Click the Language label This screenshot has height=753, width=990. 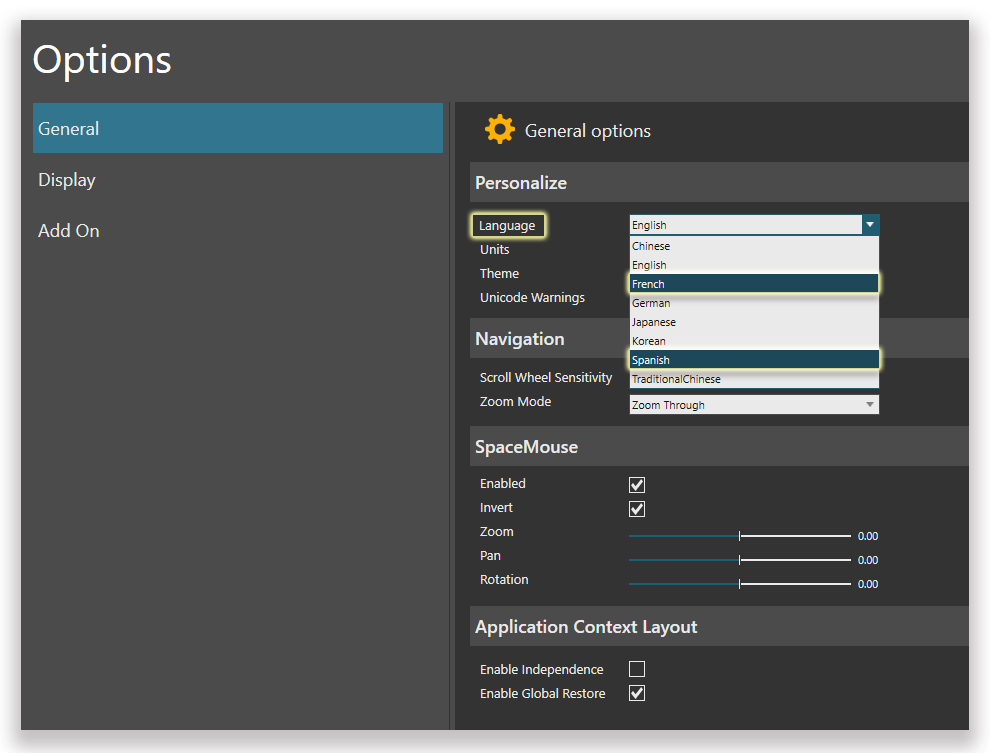(x=507, y=225)
